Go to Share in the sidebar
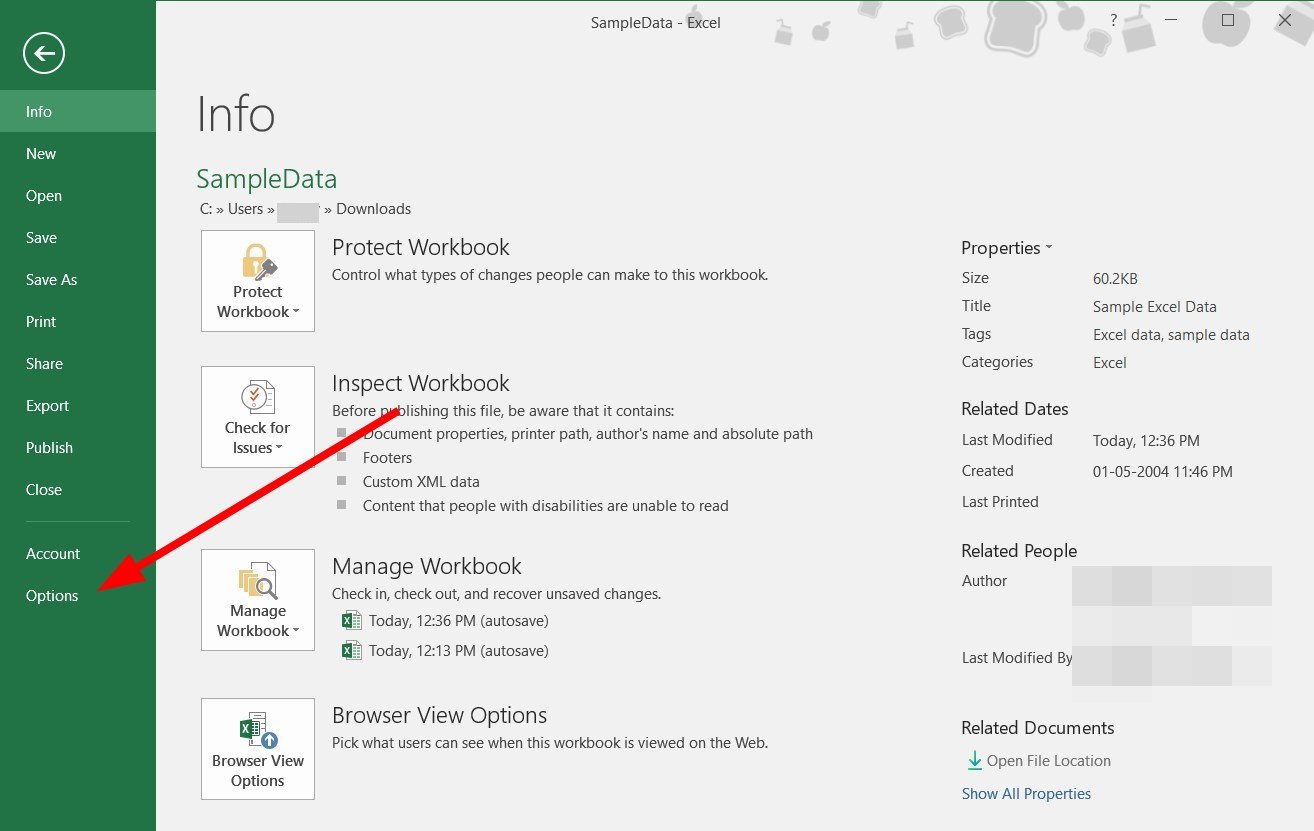Viewport: 1314px width, 831px height. tap(78, 363)
